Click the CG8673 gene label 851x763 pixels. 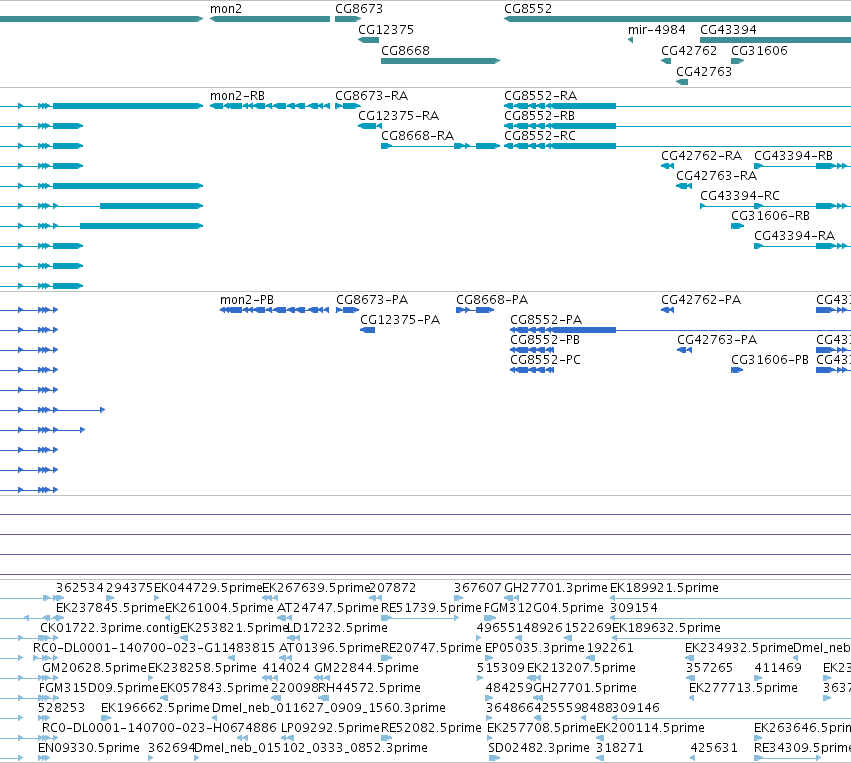pos(359,9)
